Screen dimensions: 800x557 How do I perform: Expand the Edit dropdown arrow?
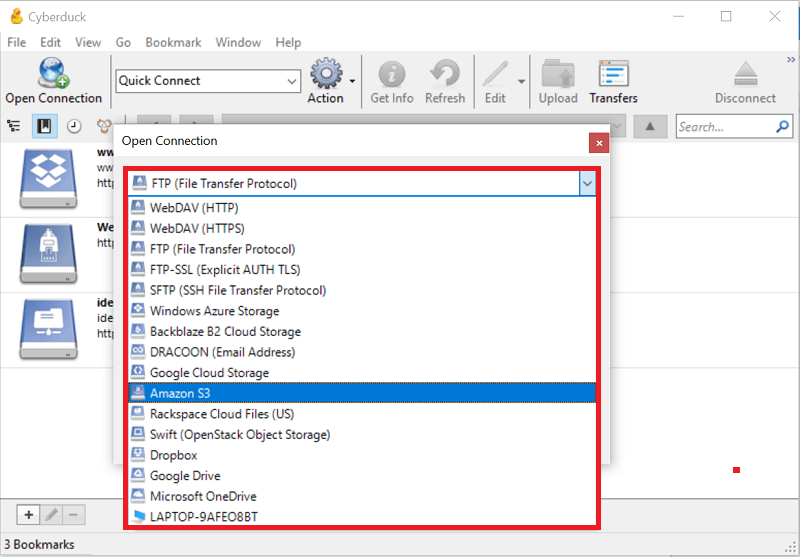(521, 81)
